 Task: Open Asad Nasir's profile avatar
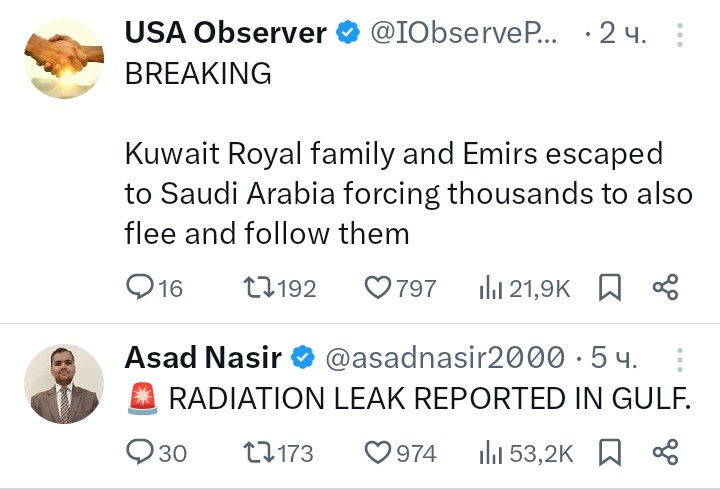(x=64, y=384)
